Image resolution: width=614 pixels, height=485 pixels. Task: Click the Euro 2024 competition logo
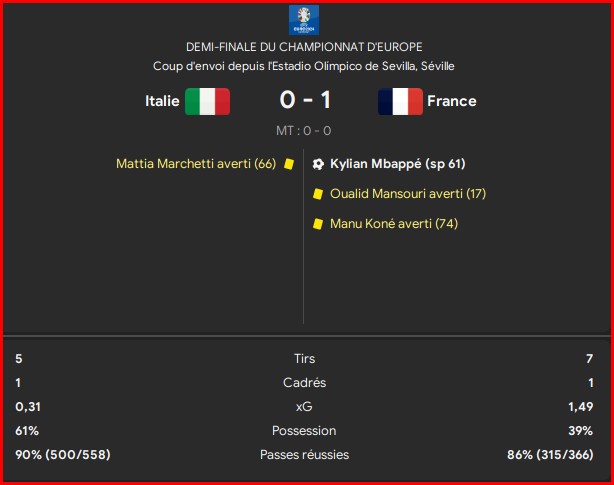(x=303, y=20)
